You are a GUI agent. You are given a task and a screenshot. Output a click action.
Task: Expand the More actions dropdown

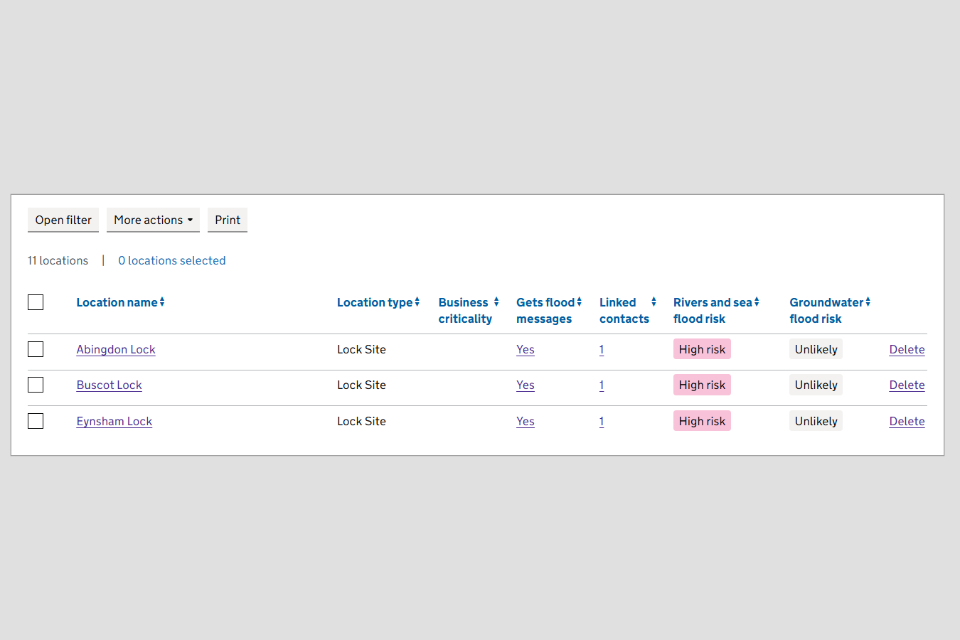click(153, 220)
